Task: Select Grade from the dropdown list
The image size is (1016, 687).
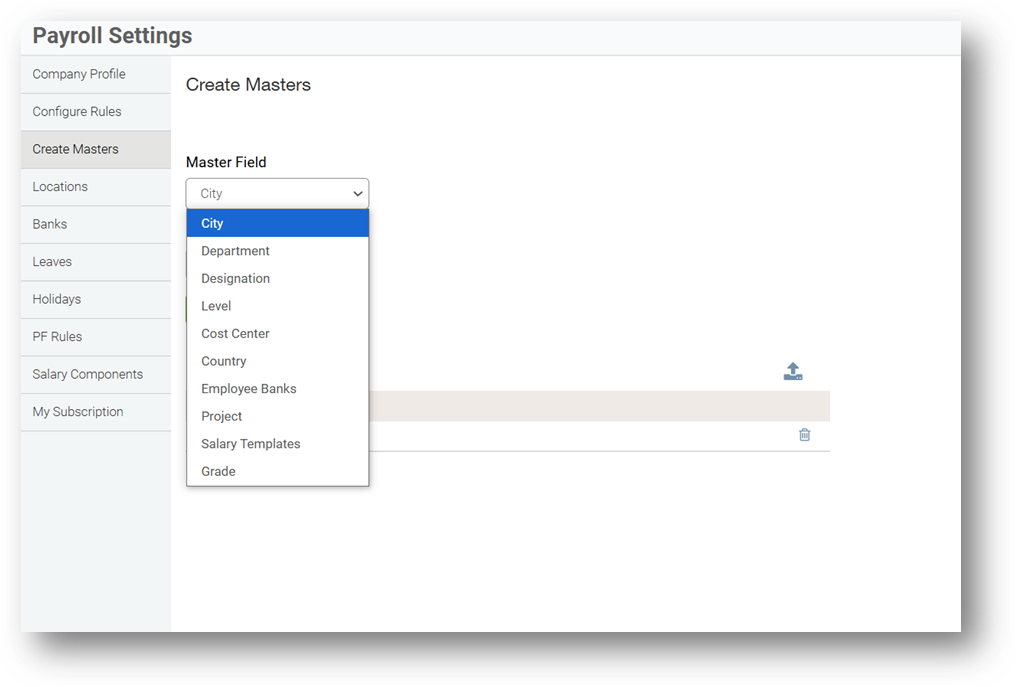Action: 277,471
